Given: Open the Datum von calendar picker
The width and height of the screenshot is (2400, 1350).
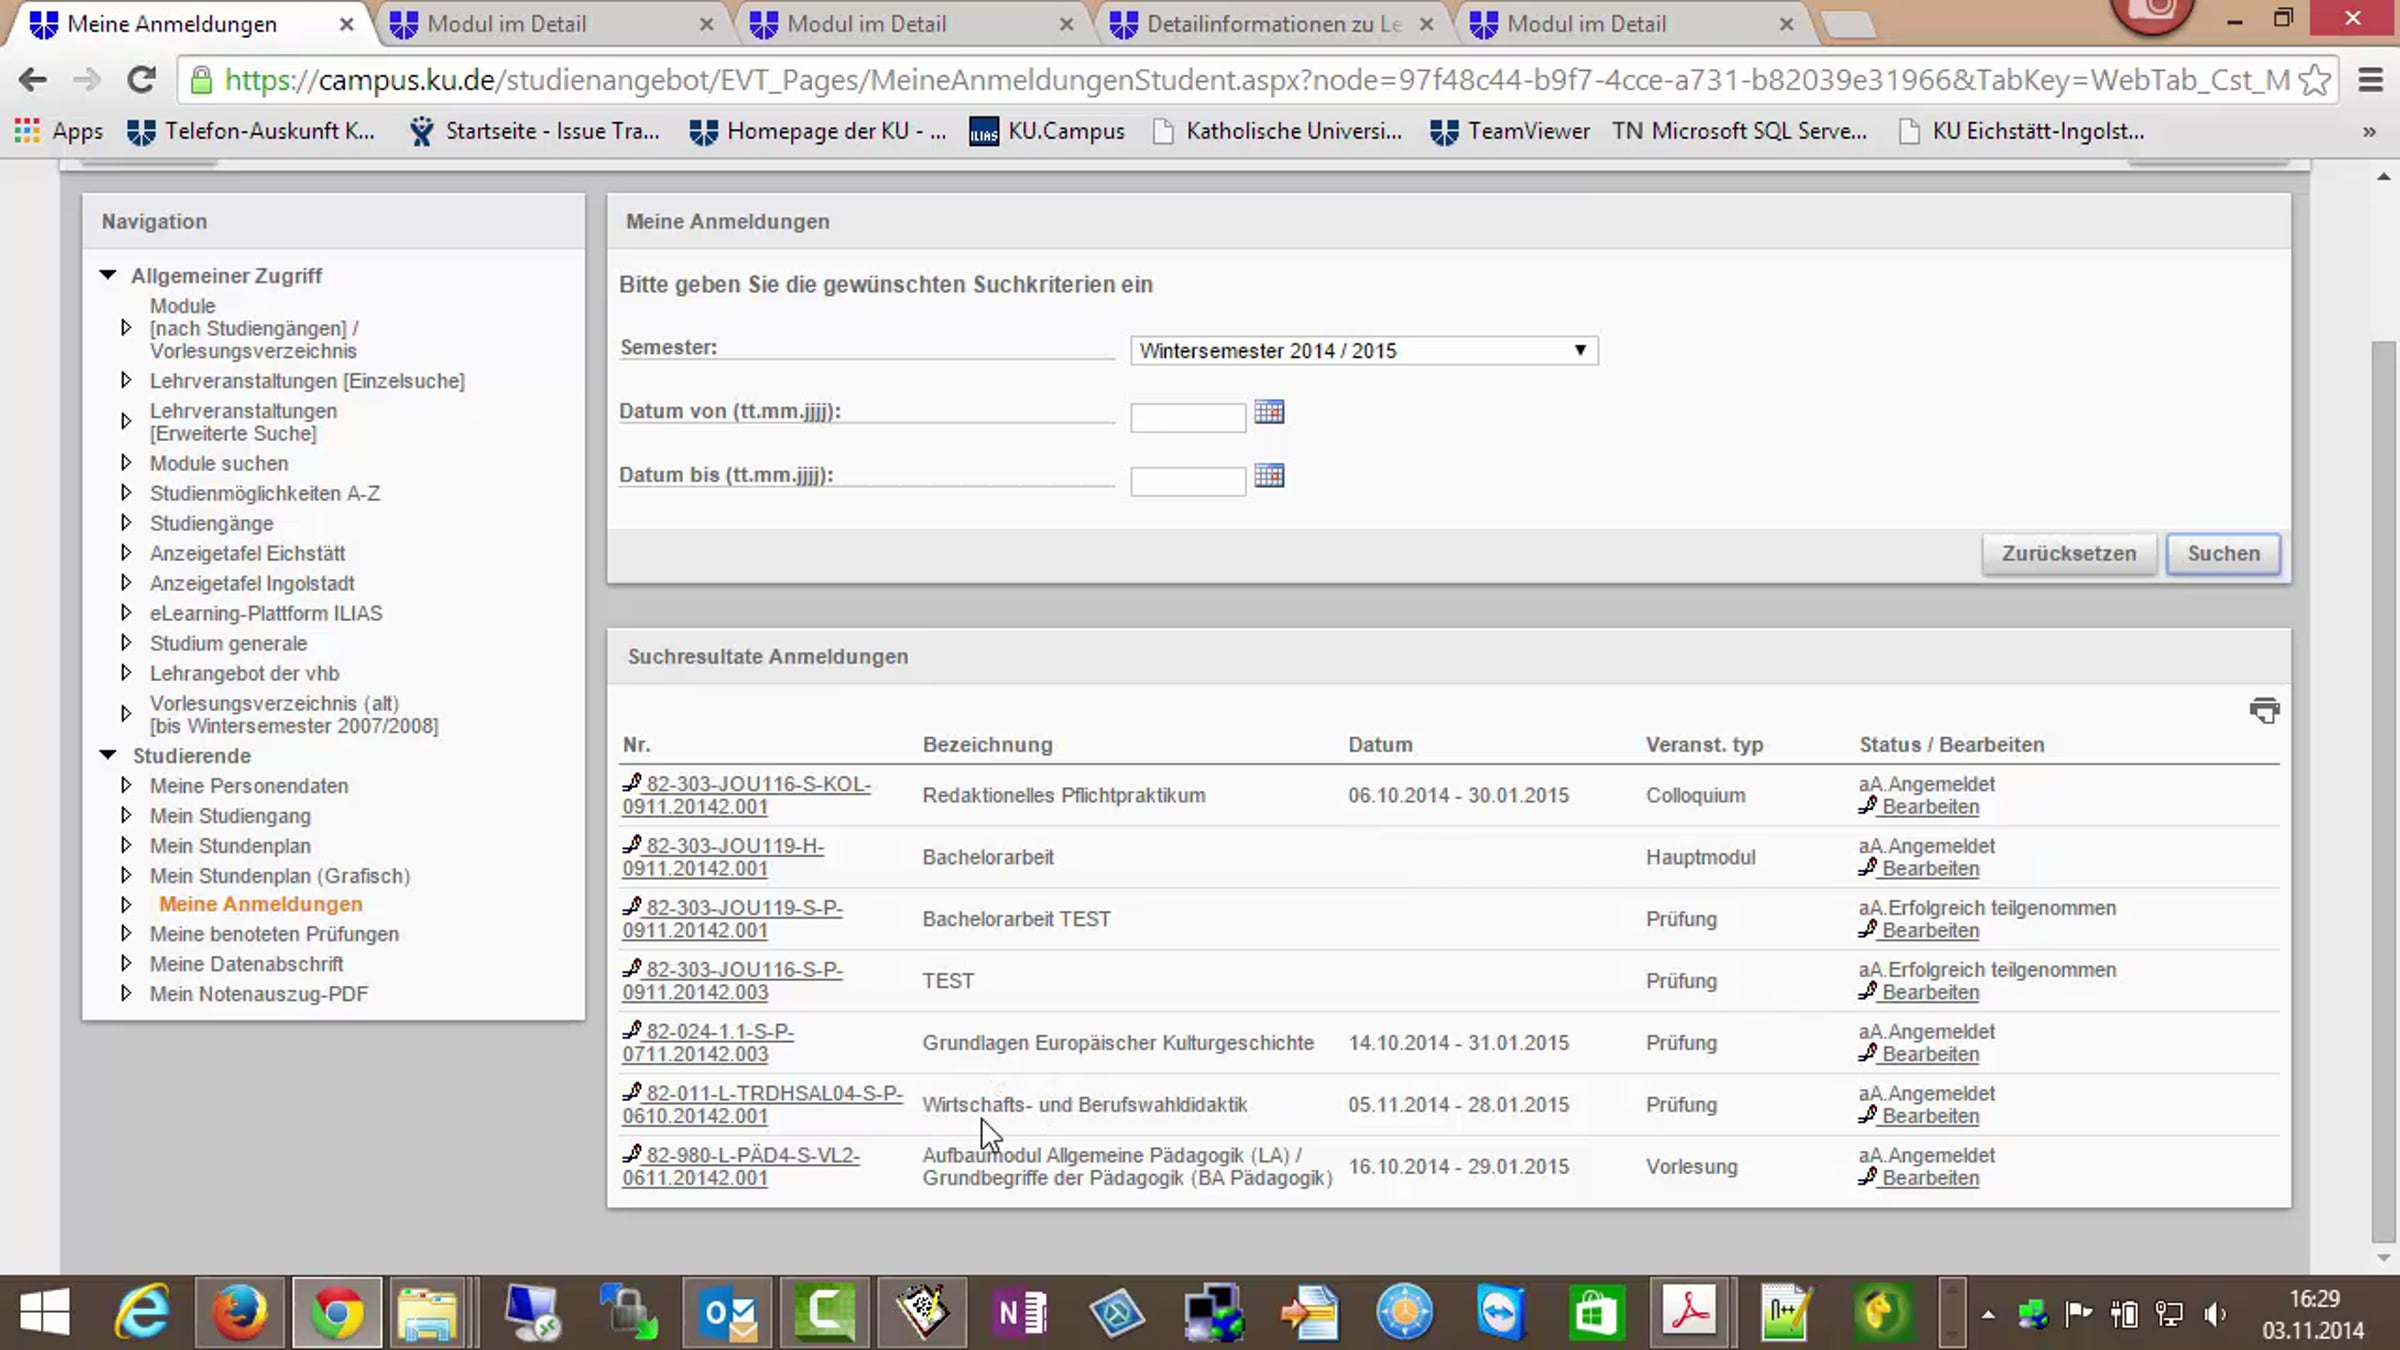Looking at the screenshot, I should [x=1269, y=412].
